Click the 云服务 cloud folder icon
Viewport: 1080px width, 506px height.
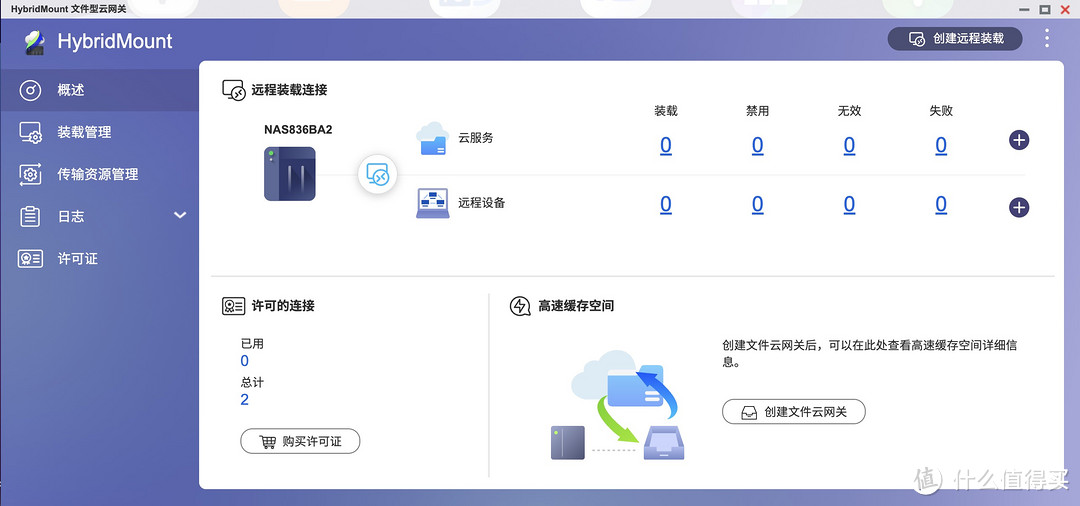coord(432,138)
